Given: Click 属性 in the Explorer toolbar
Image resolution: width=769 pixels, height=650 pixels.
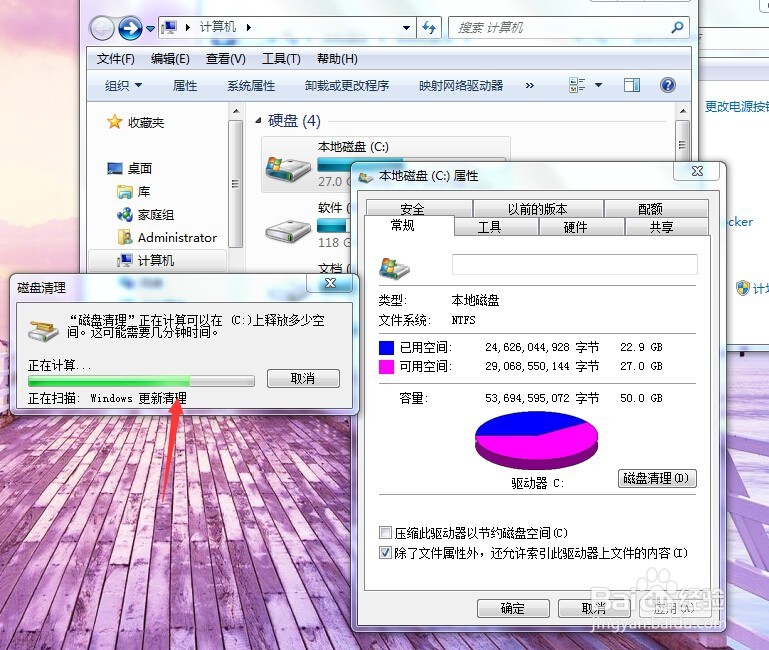Looking at the screenshot, I should (x=185, y=86).
